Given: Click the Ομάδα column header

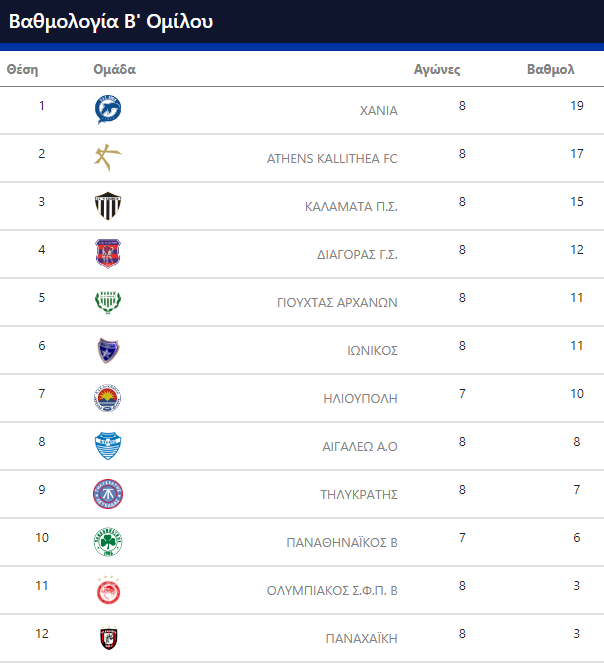Looking at the screenshot, I should (115, 69).
